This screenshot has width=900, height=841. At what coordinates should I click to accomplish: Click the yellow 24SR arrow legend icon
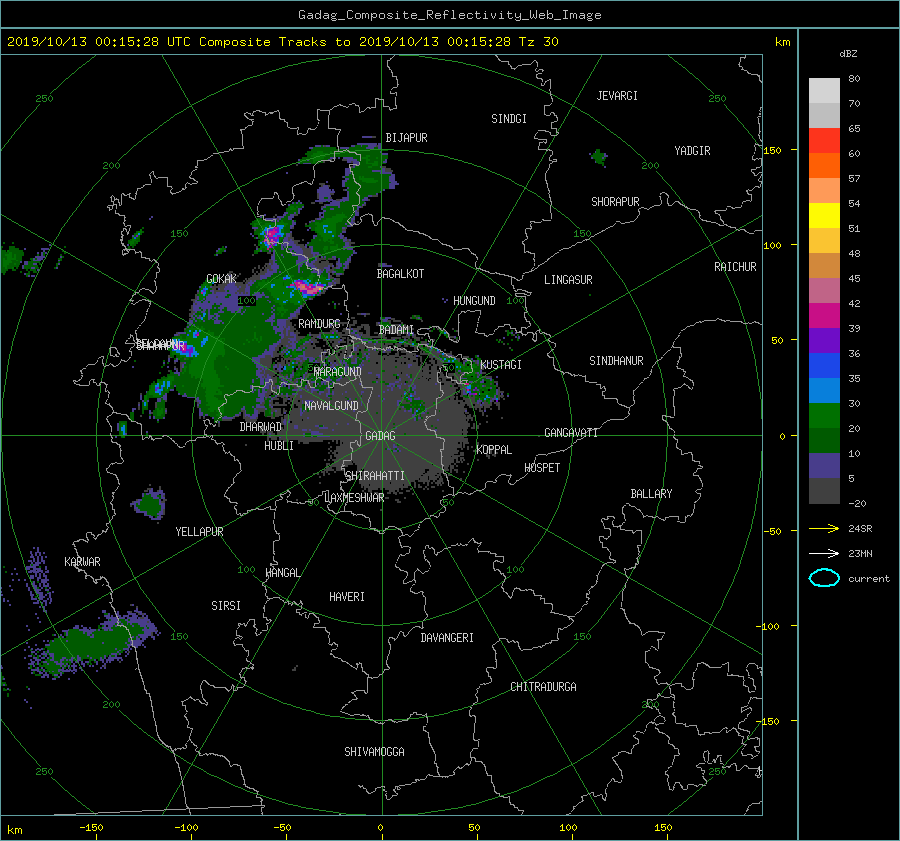coord(824,528)
